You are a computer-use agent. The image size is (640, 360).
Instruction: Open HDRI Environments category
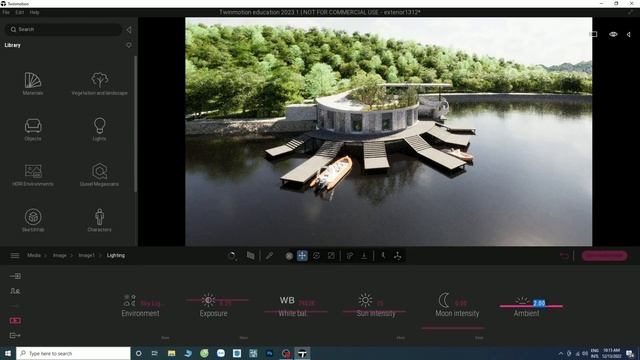click(33, 175)
